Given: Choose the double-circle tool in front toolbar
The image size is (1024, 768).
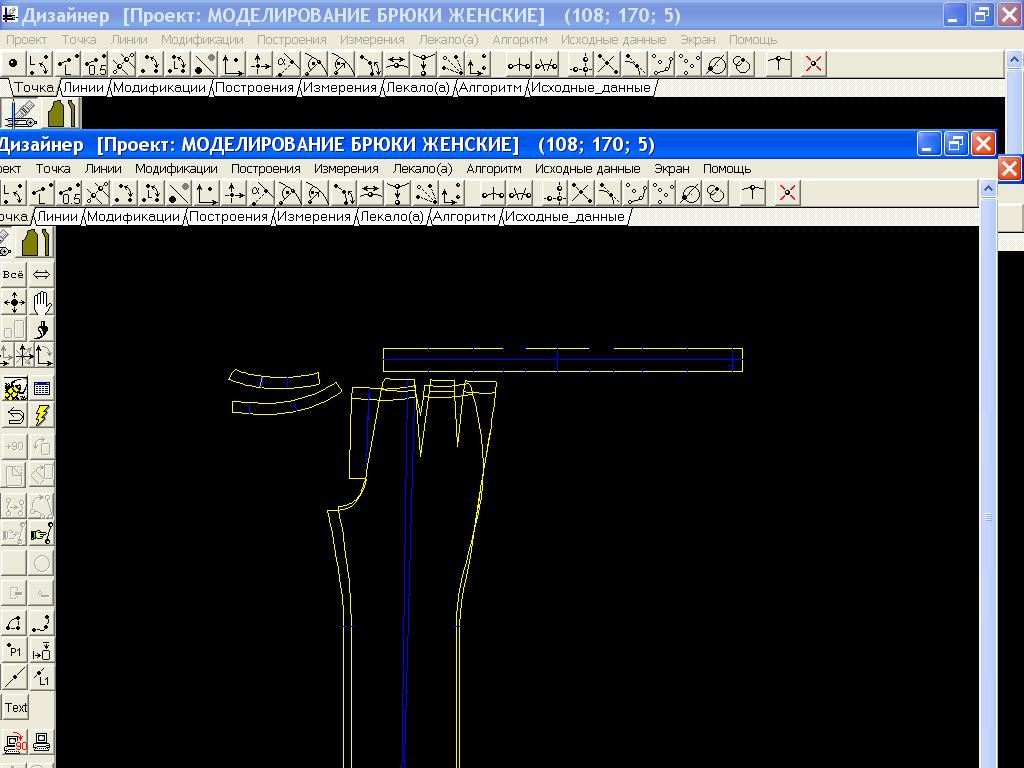Looking at the screenshot, I should coord(716,193).
